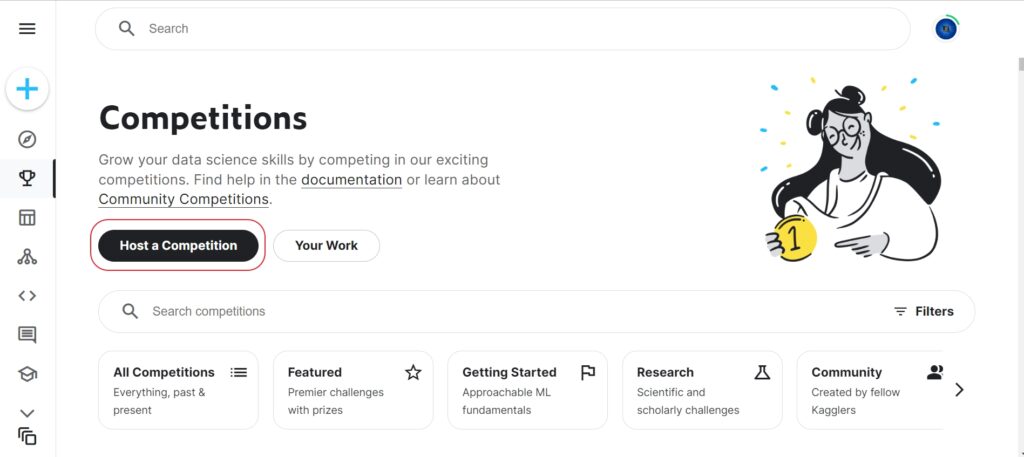Click the Host a Competition button
Screen dimensions: 1024x457
click(x=178, y=245)
